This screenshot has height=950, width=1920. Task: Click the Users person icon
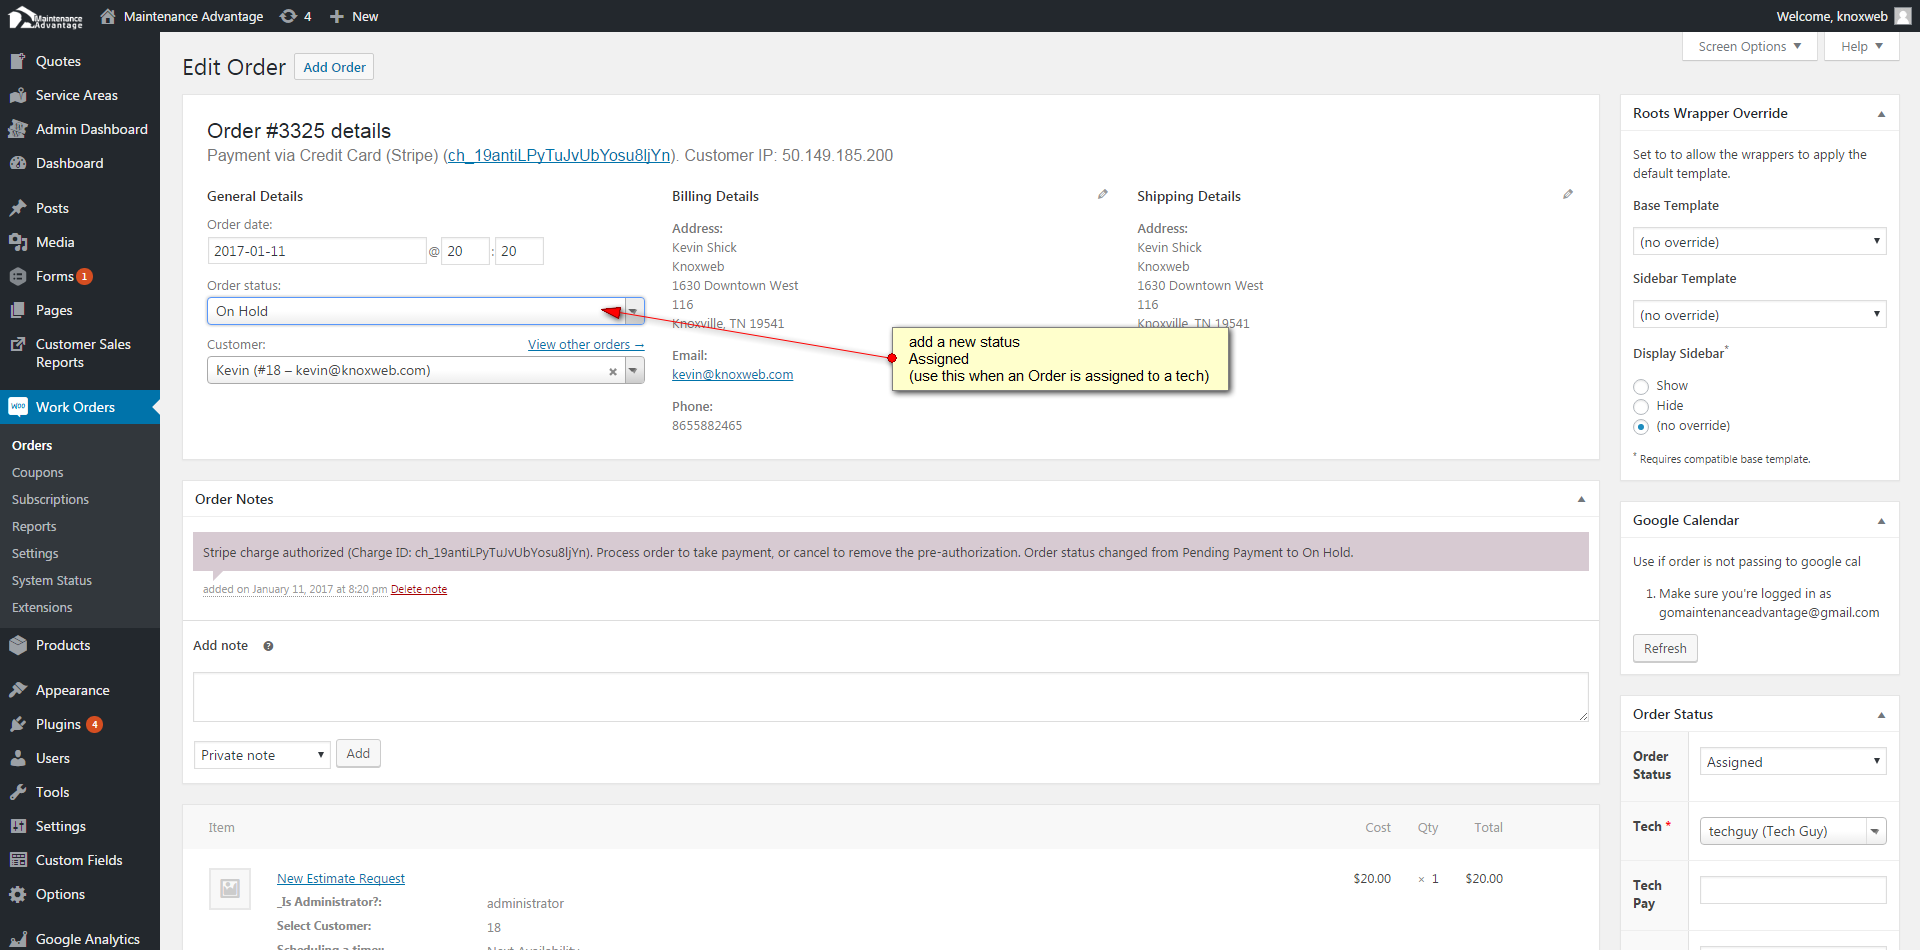tap(18, 758)
